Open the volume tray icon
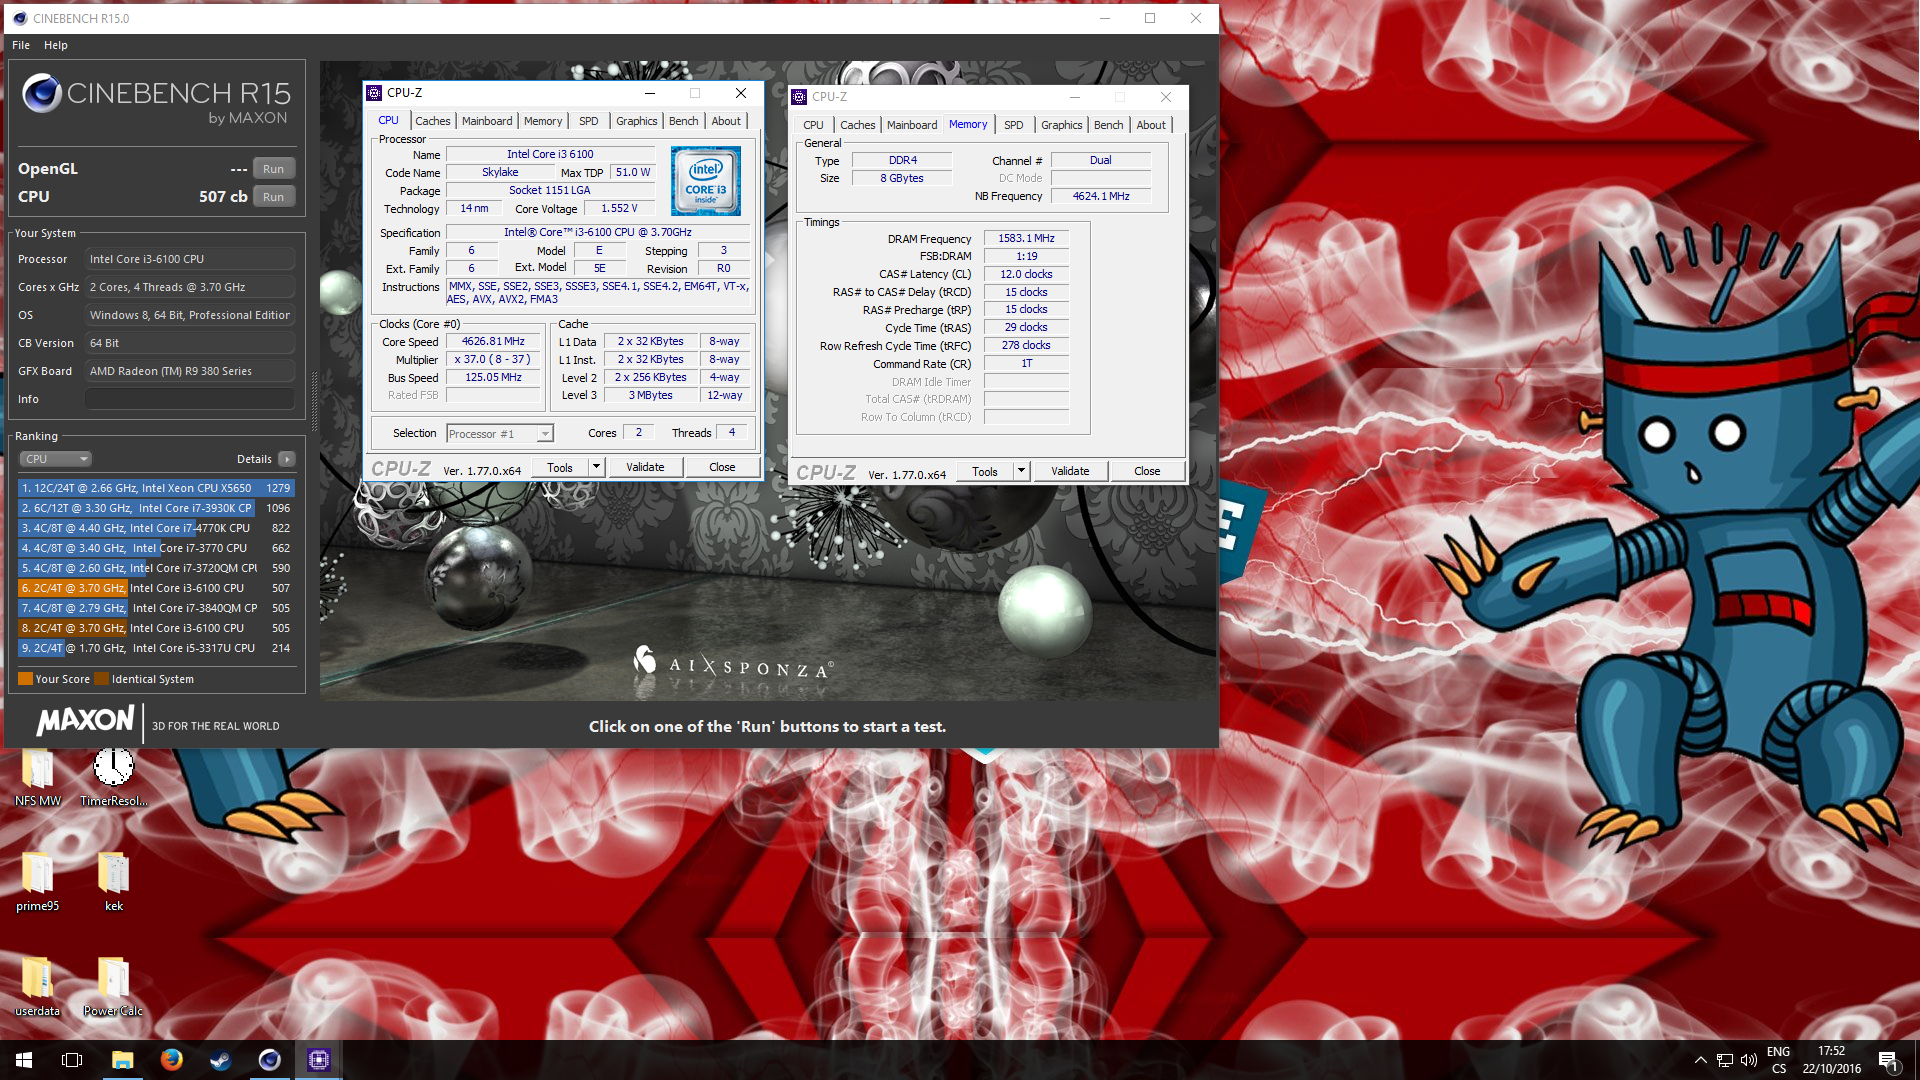The height and width of the screenshot is (1080, 1920). (x=1749, y=1060)
